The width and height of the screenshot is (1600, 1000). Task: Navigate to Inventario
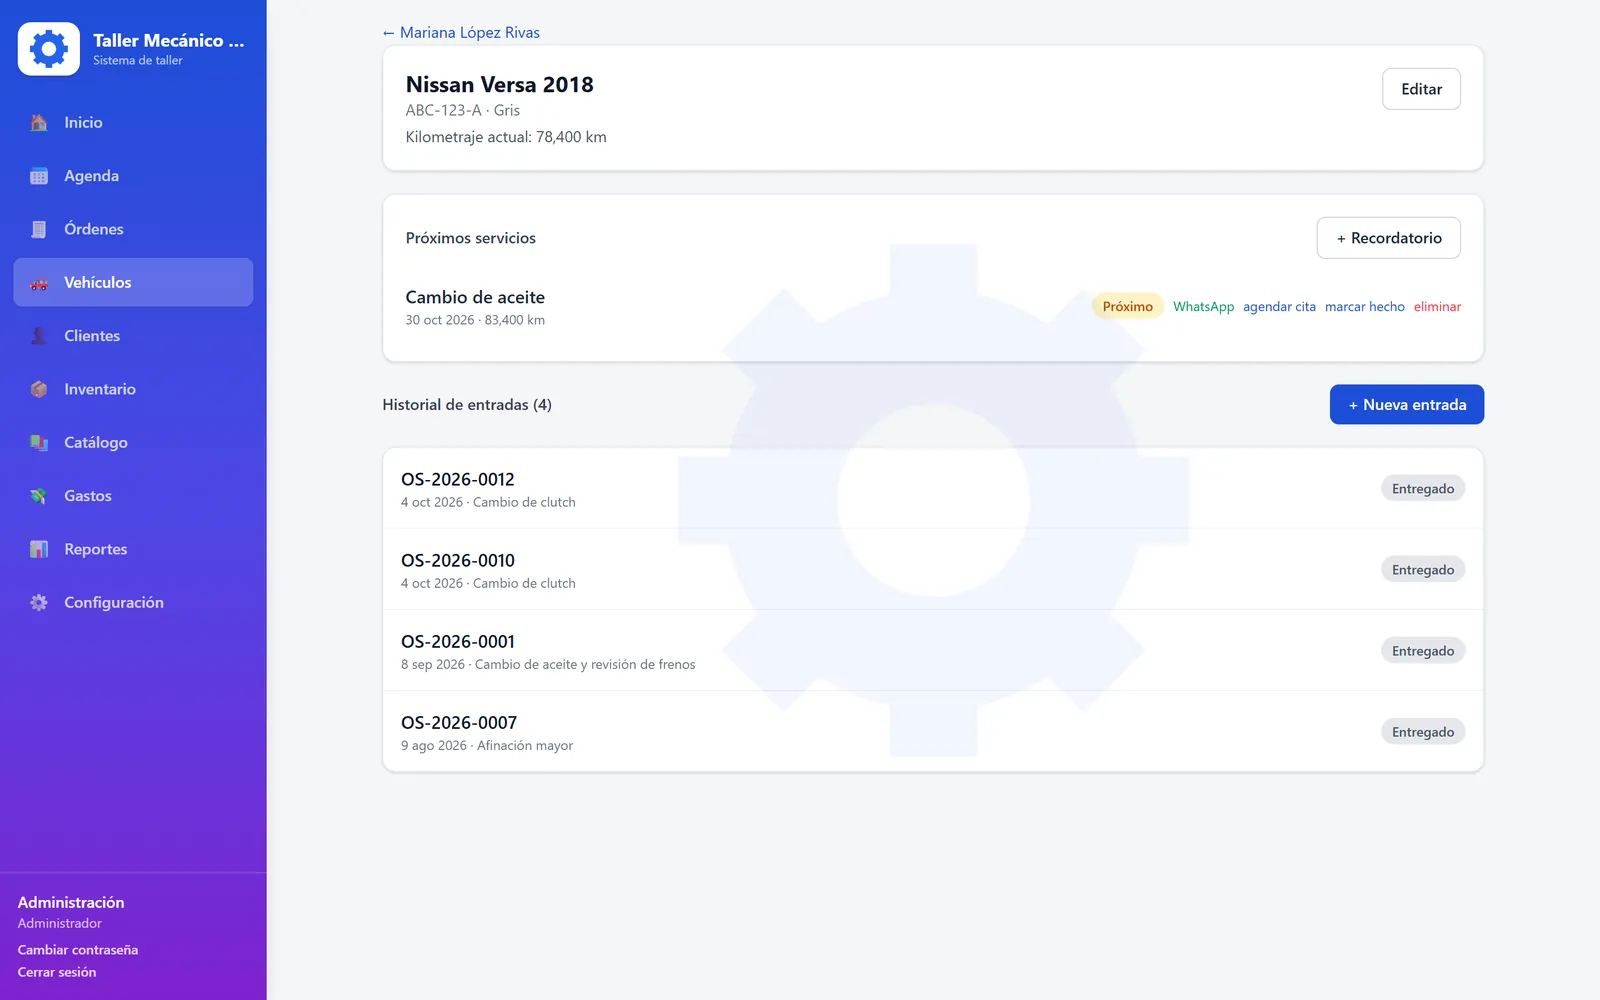point(133,389)
